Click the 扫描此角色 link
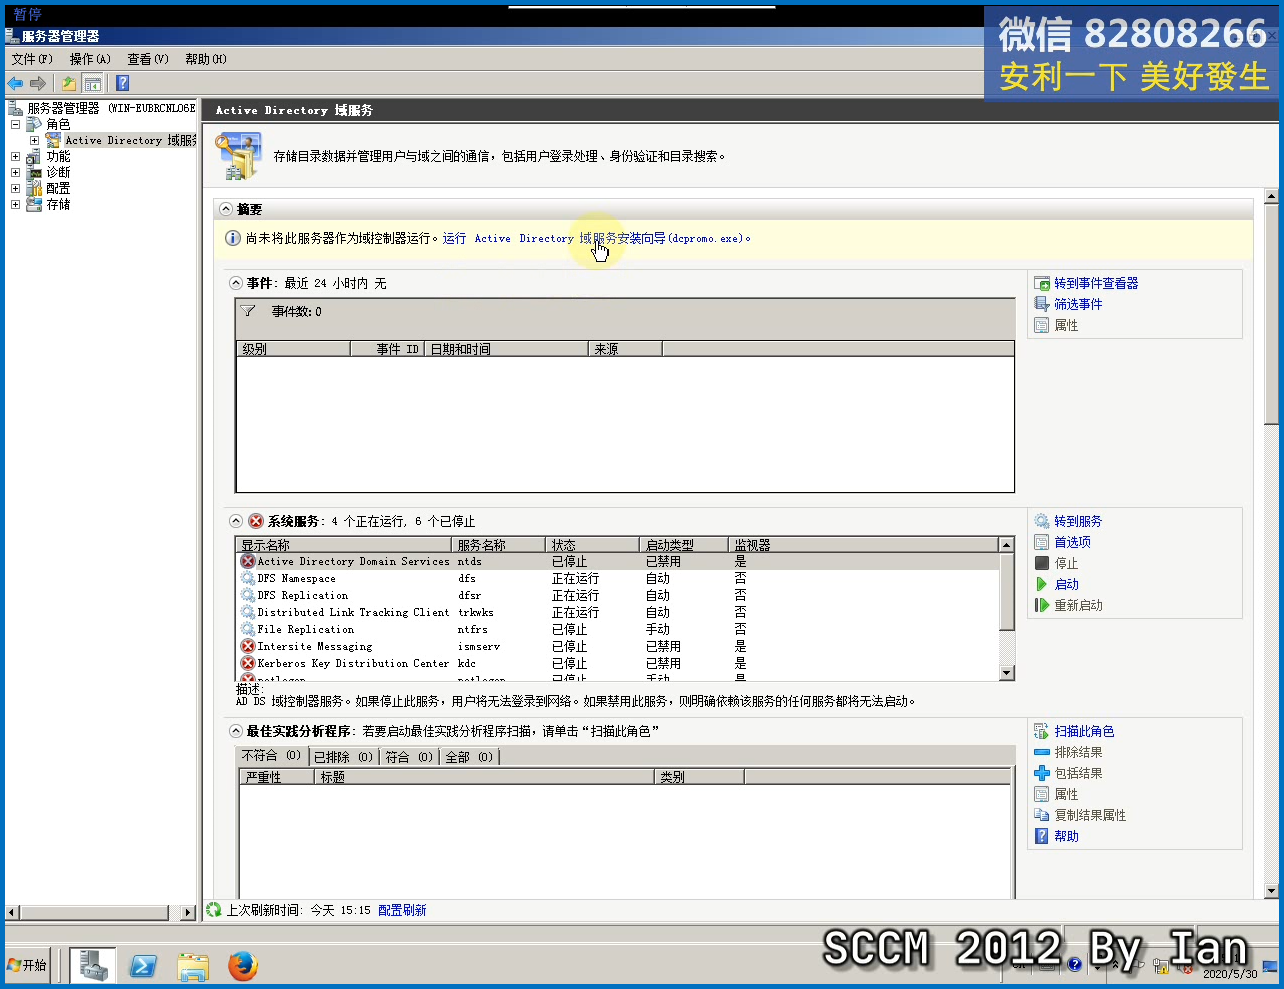The height and width of the screenshot is (989, 1284). tap(1084, 731)
